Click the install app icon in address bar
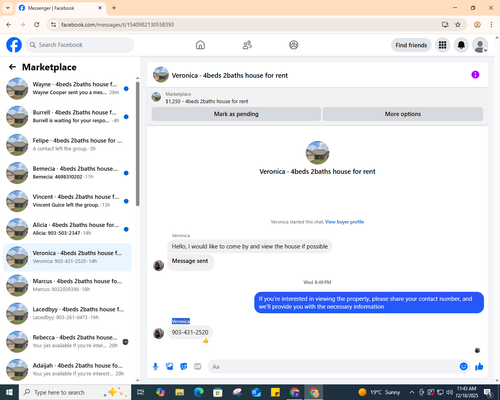Viewport: 500px width, 400px height. [445, 25]
